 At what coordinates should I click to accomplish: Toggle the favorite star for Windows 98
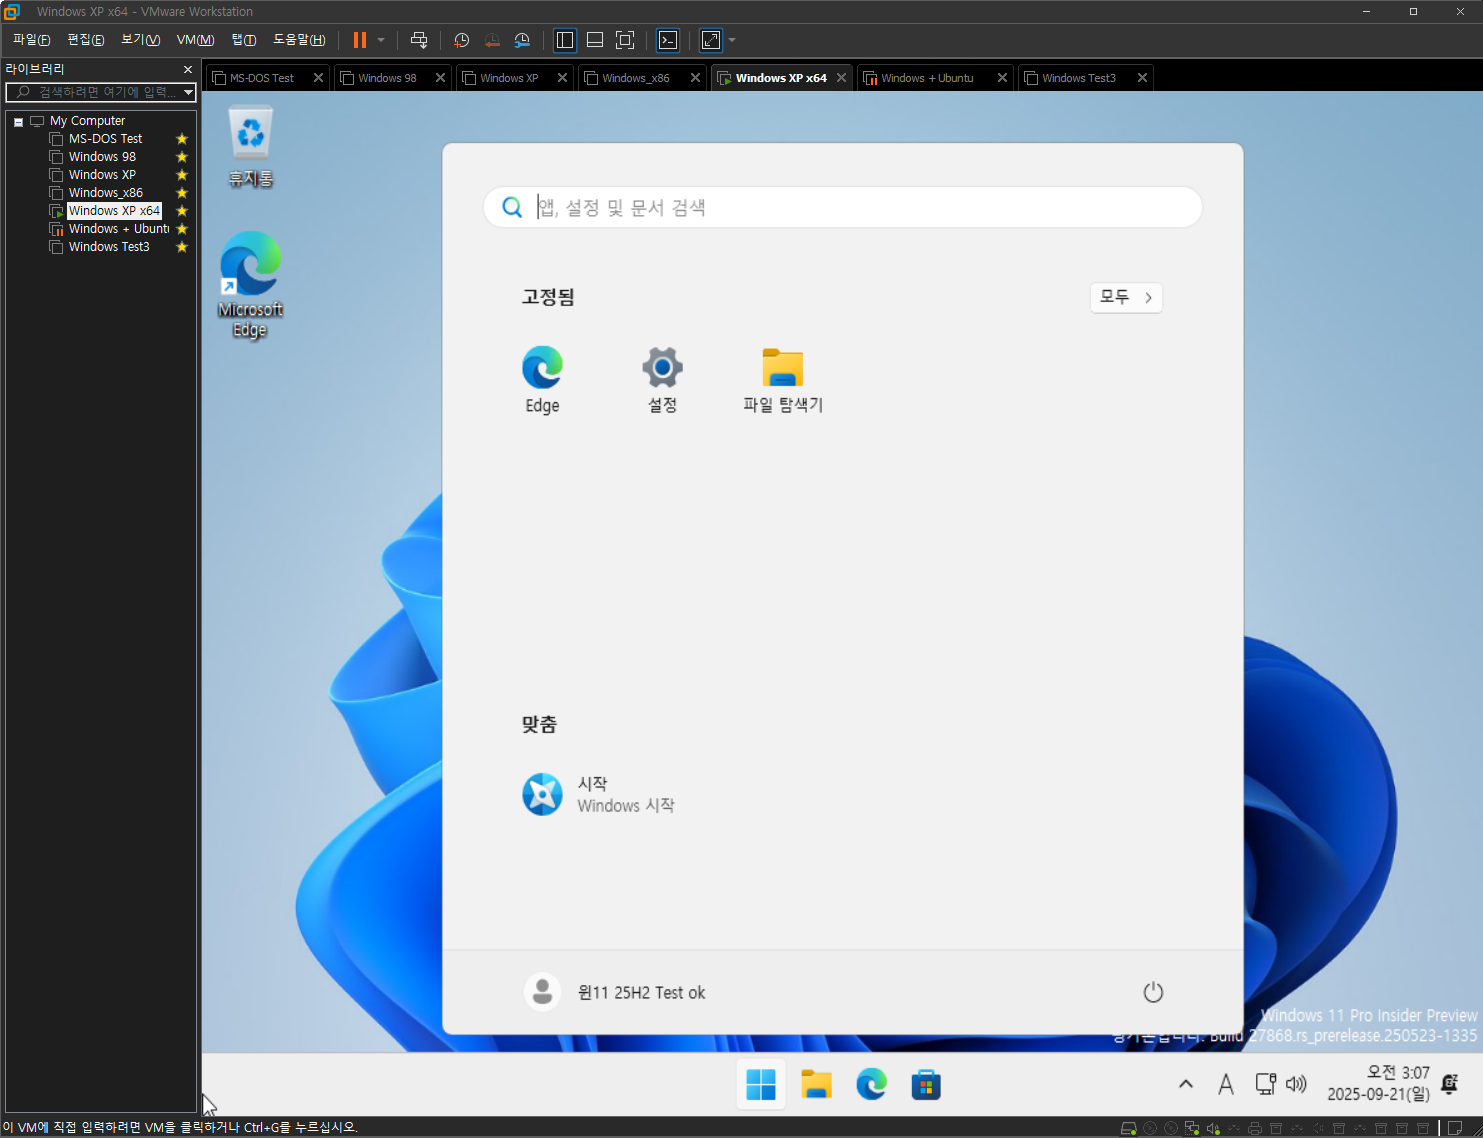(x=182, y=157)
